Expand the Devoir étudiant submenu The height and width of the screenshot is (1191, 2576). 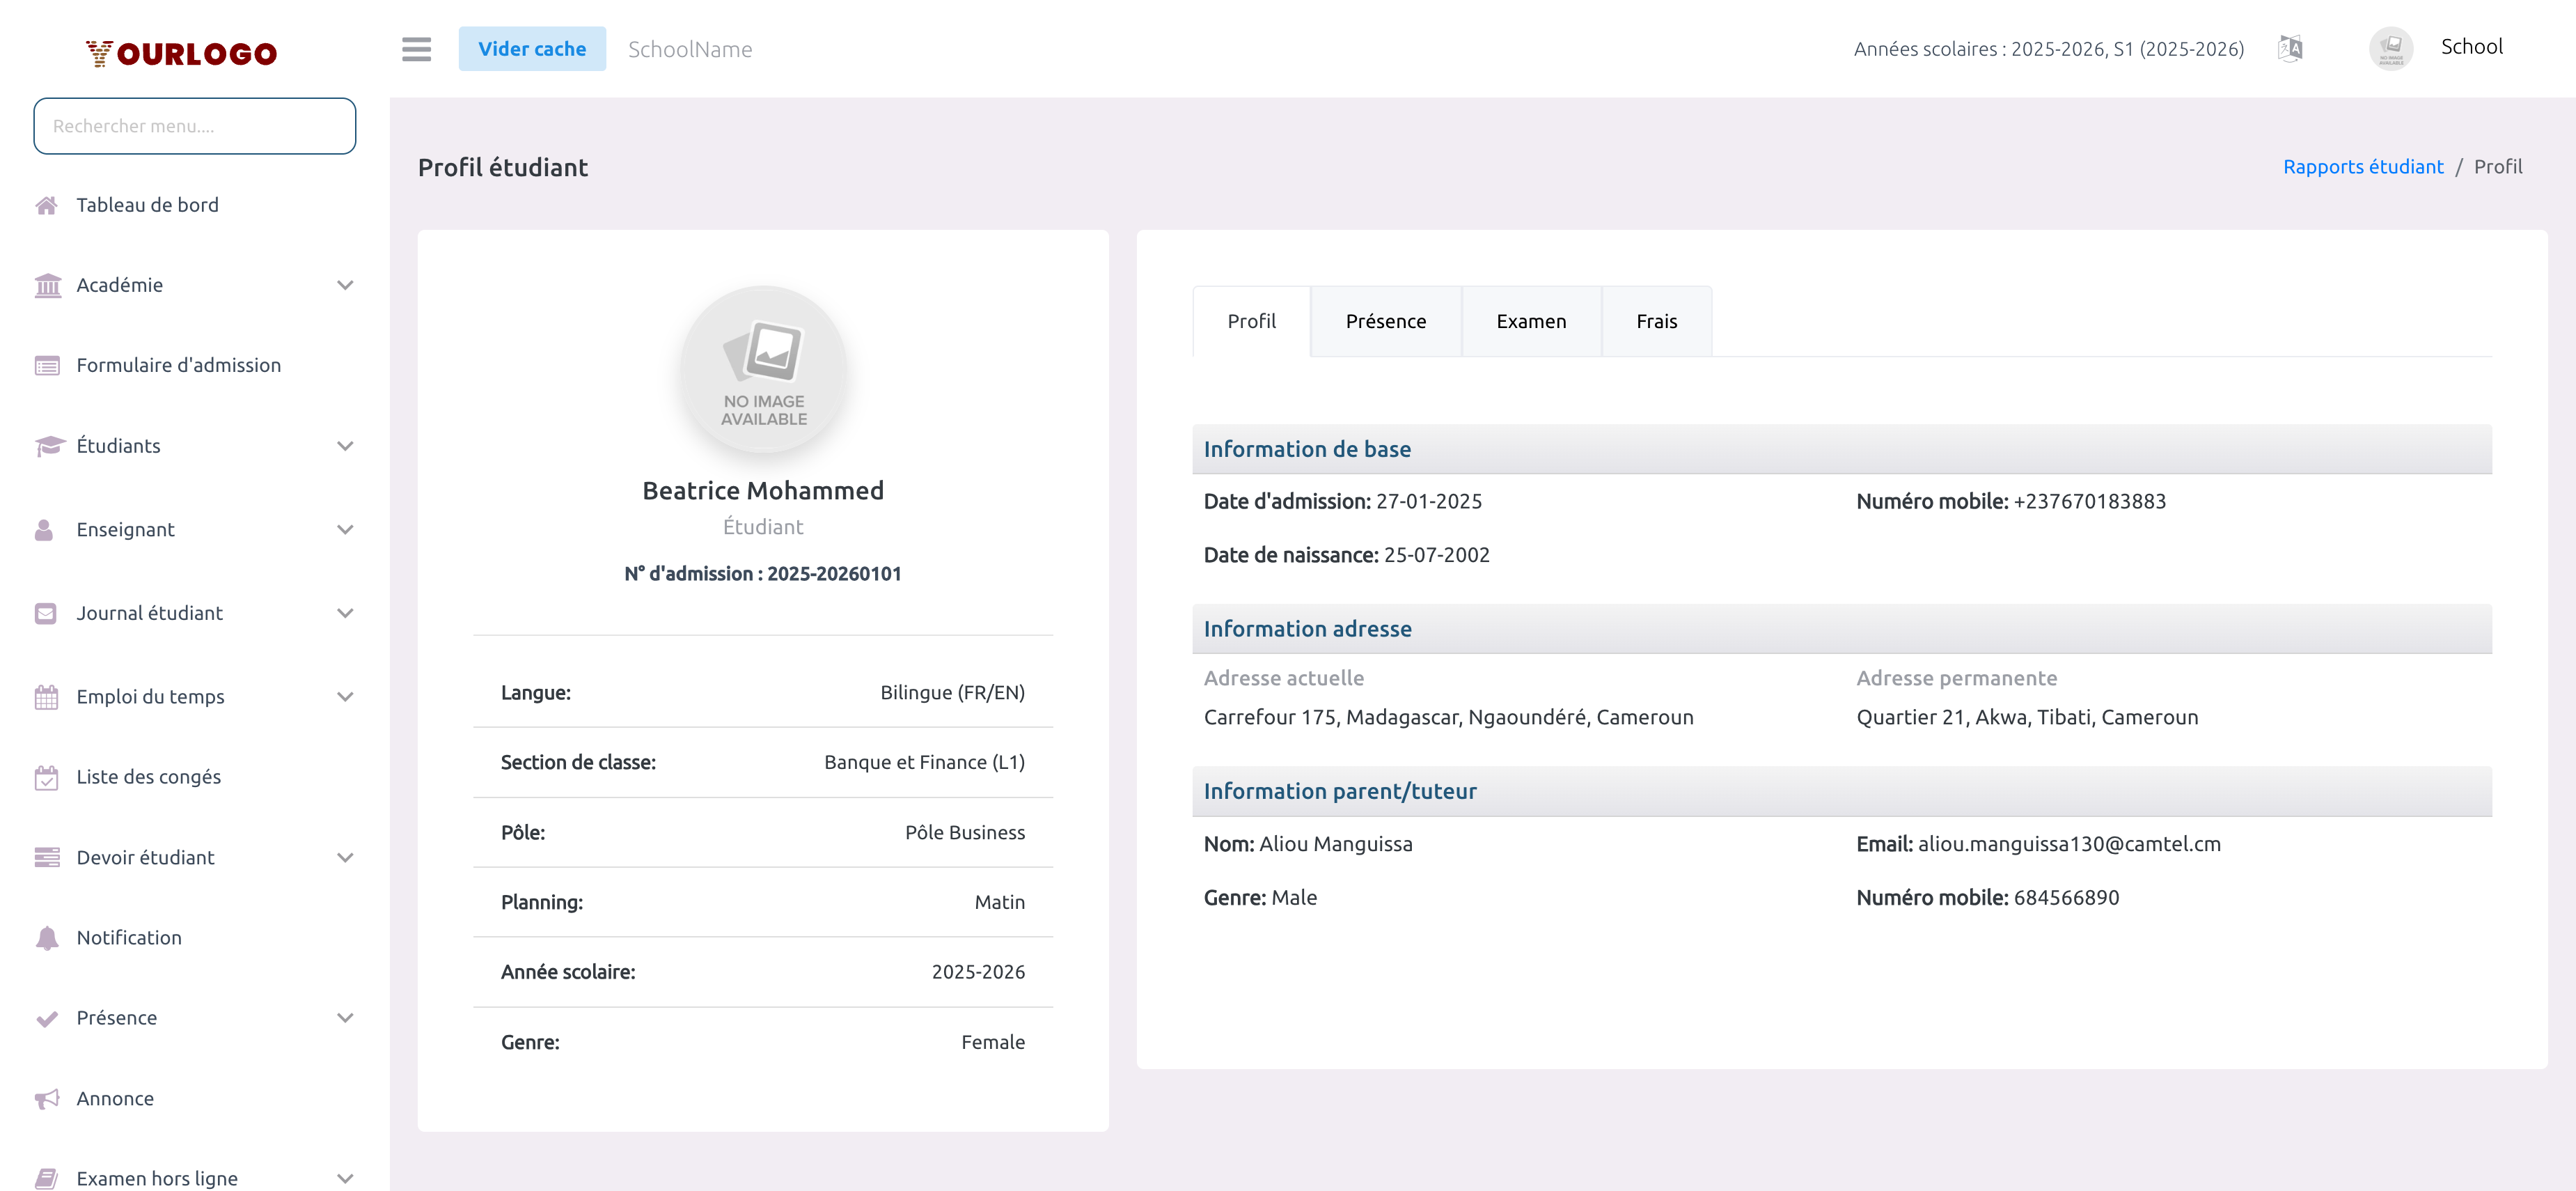coord(345,857)
